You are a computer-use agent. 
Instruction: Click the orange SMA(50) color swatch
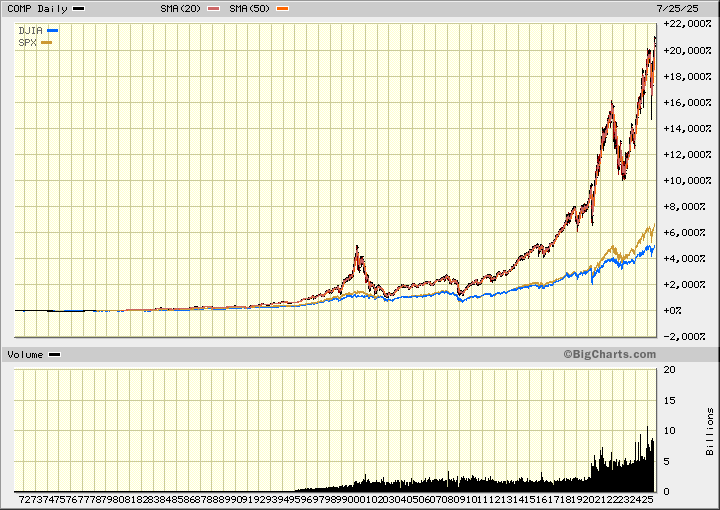click(x=282, y=9)
